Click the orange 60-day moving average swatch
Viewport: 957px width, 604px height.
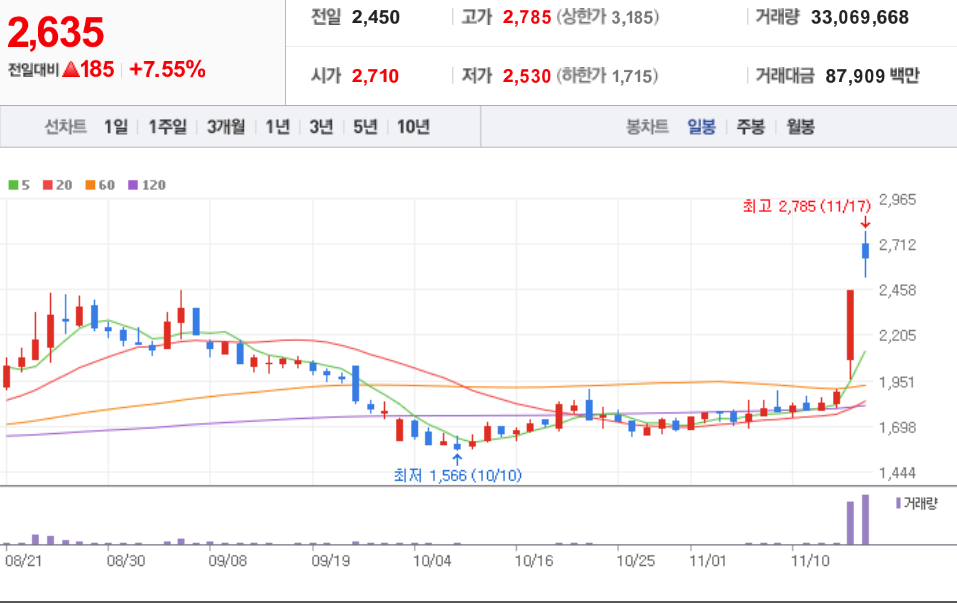(x=90, y=185)
